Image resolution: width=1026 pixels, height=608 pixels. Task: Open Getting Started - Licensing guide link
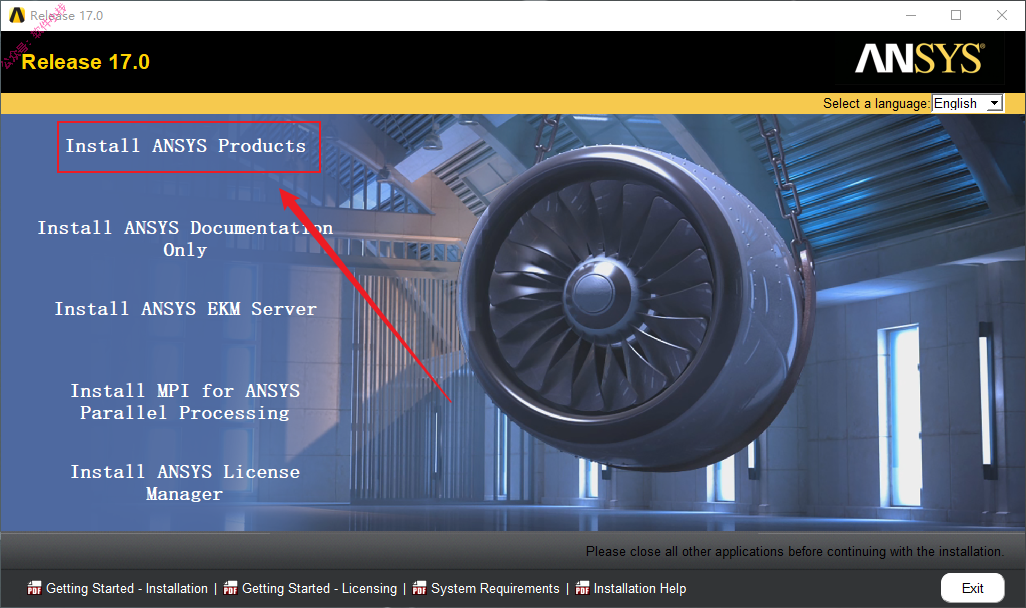tap(319, 588)
